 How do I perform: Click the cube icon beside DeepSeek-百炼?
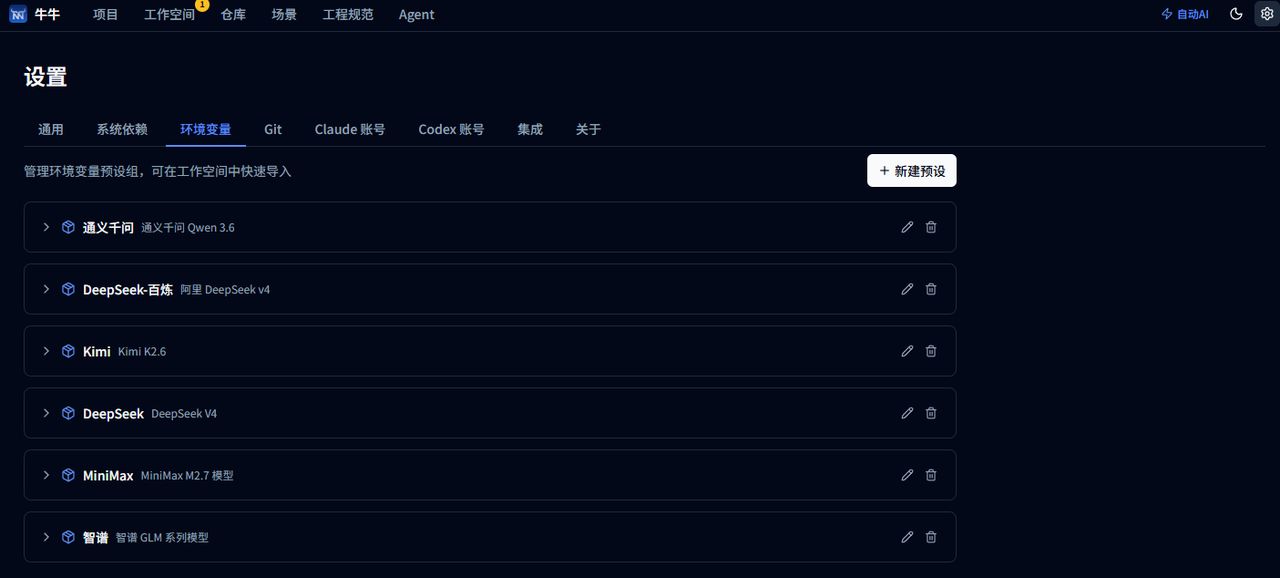pos(68,289)
